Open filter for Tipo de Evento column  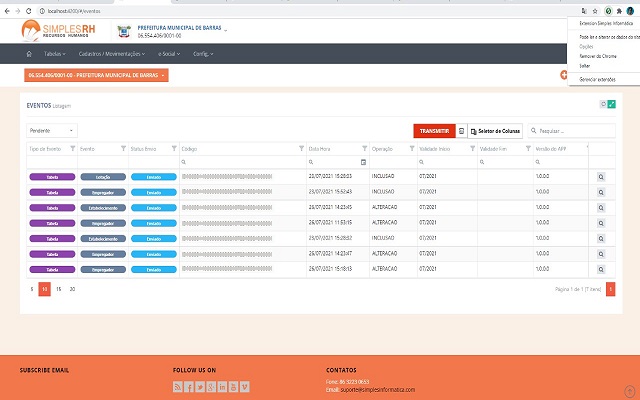[73, 149]
